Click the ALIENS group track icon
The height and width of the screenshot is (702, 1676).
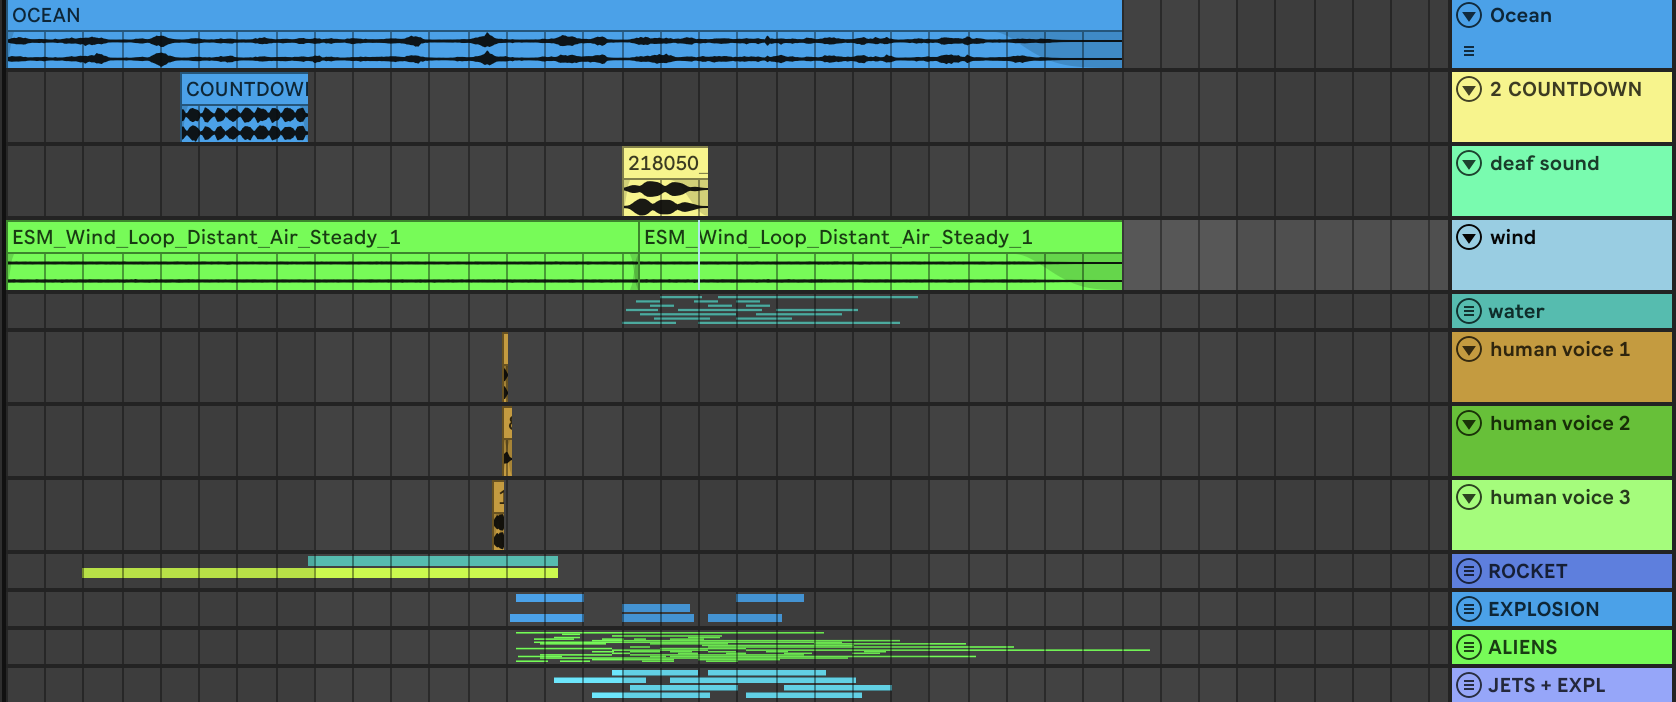point(1468,647)
